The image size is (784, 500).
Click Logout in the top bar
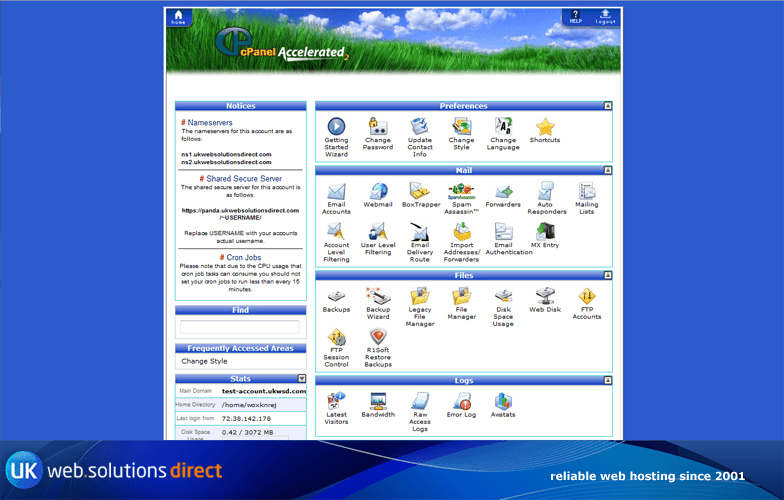(606, 17)
